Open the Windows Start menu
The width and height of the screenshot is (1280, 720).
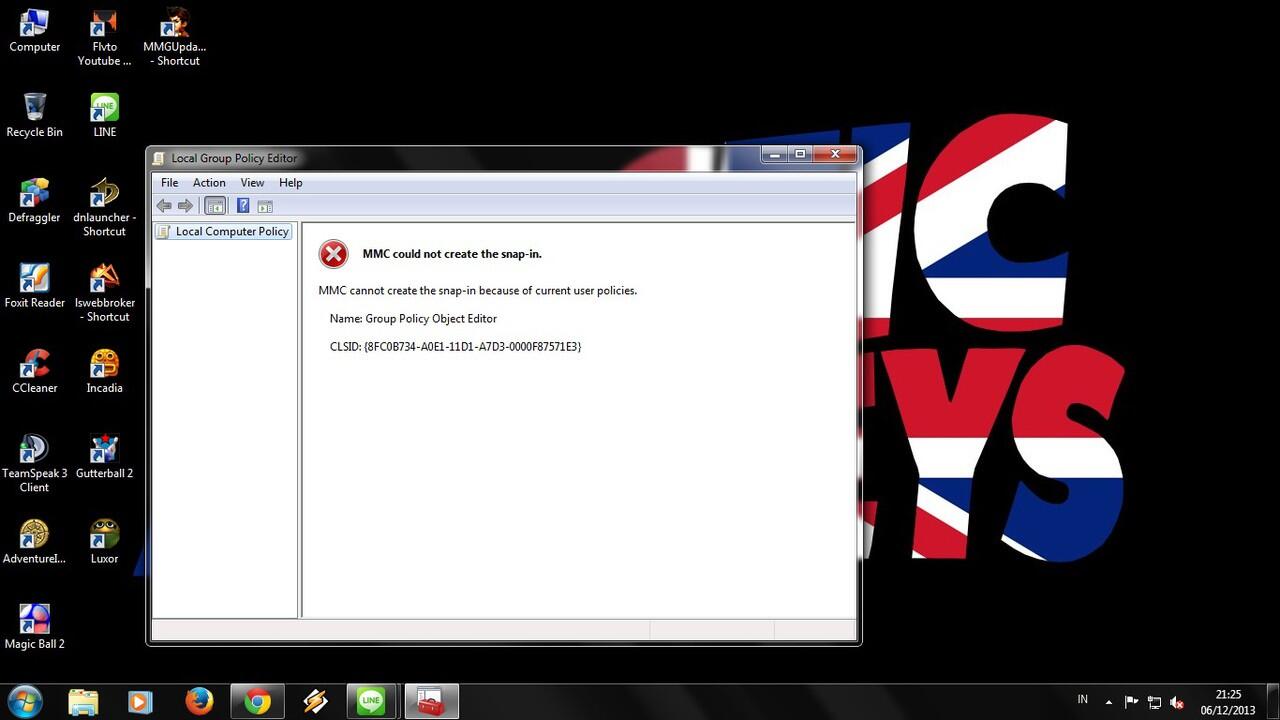[x=24, y=702]
